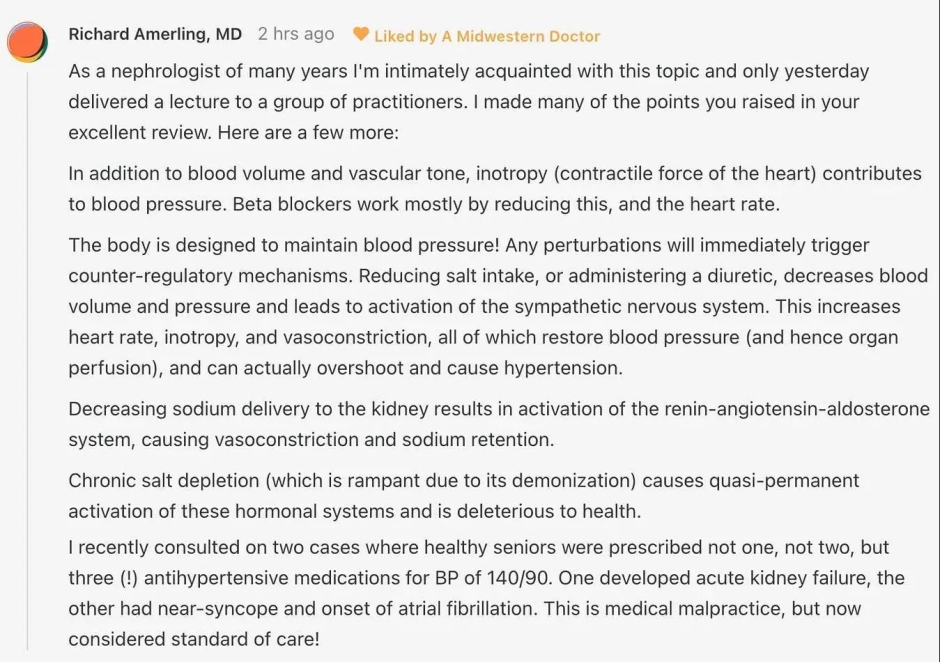Click the "2 hrs ago" comment timestamp
Viewport: 940px width, 662px height.
point(296,34)
